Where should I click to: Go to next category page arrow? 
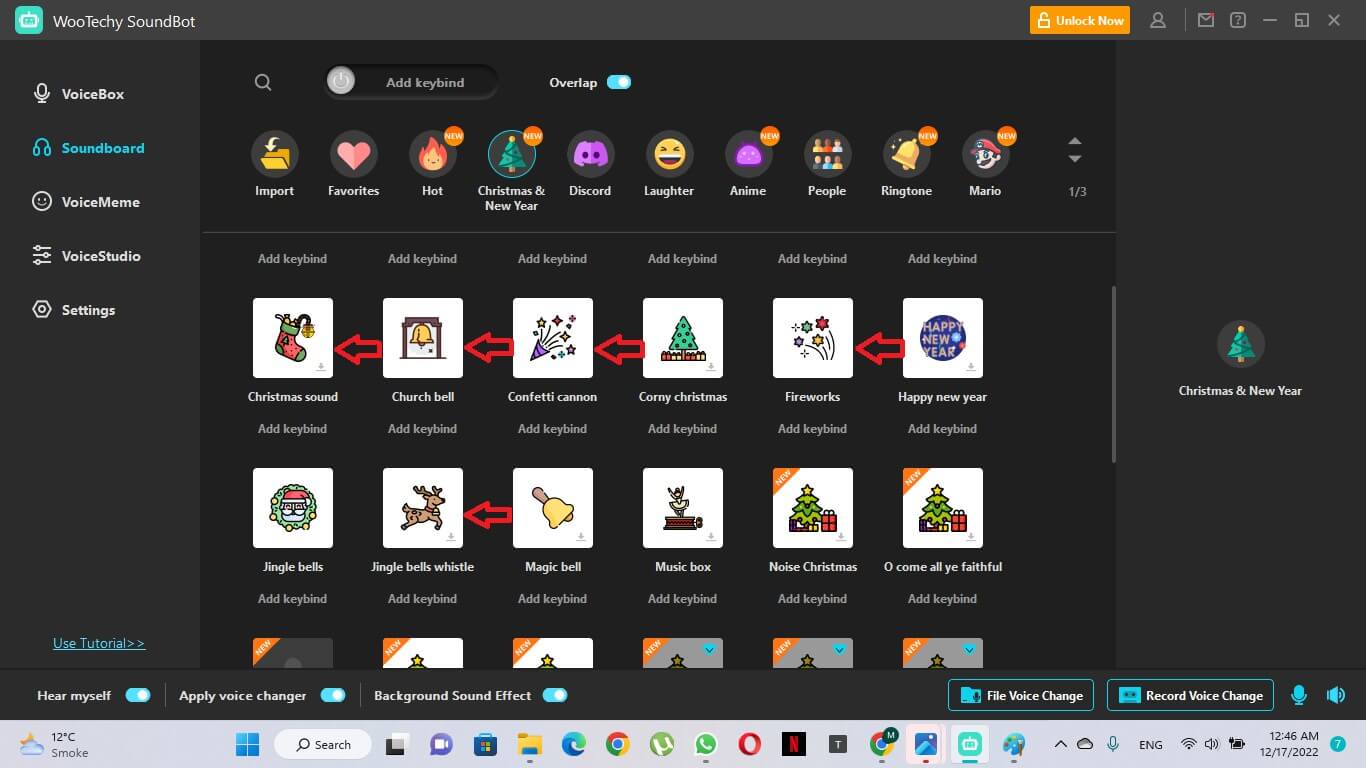click(1075, 160)
